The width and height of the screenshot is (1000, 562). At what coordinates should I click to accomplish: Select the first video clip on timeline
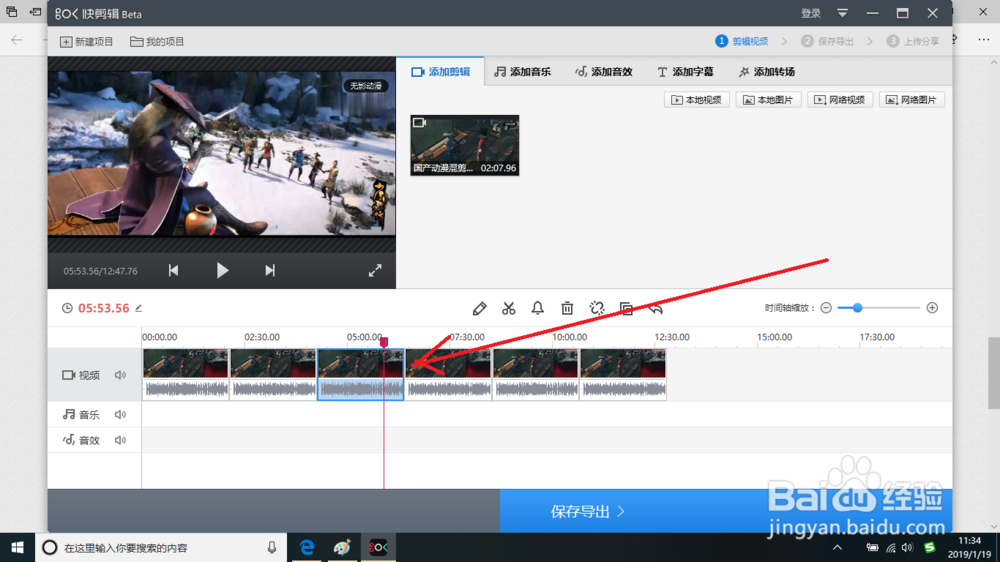[186, 374]
